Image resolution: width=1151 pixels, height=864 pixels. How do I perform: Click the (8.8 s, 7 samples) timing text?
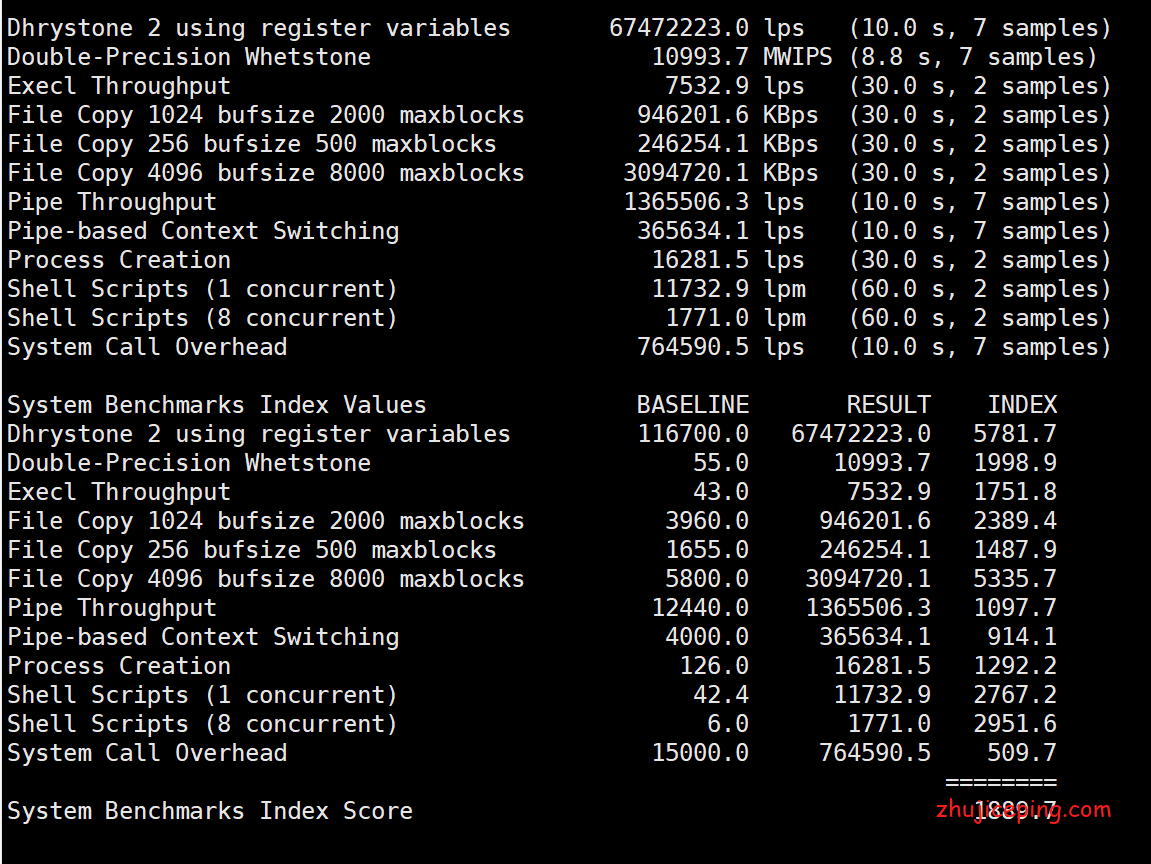[x=973, y=57]
